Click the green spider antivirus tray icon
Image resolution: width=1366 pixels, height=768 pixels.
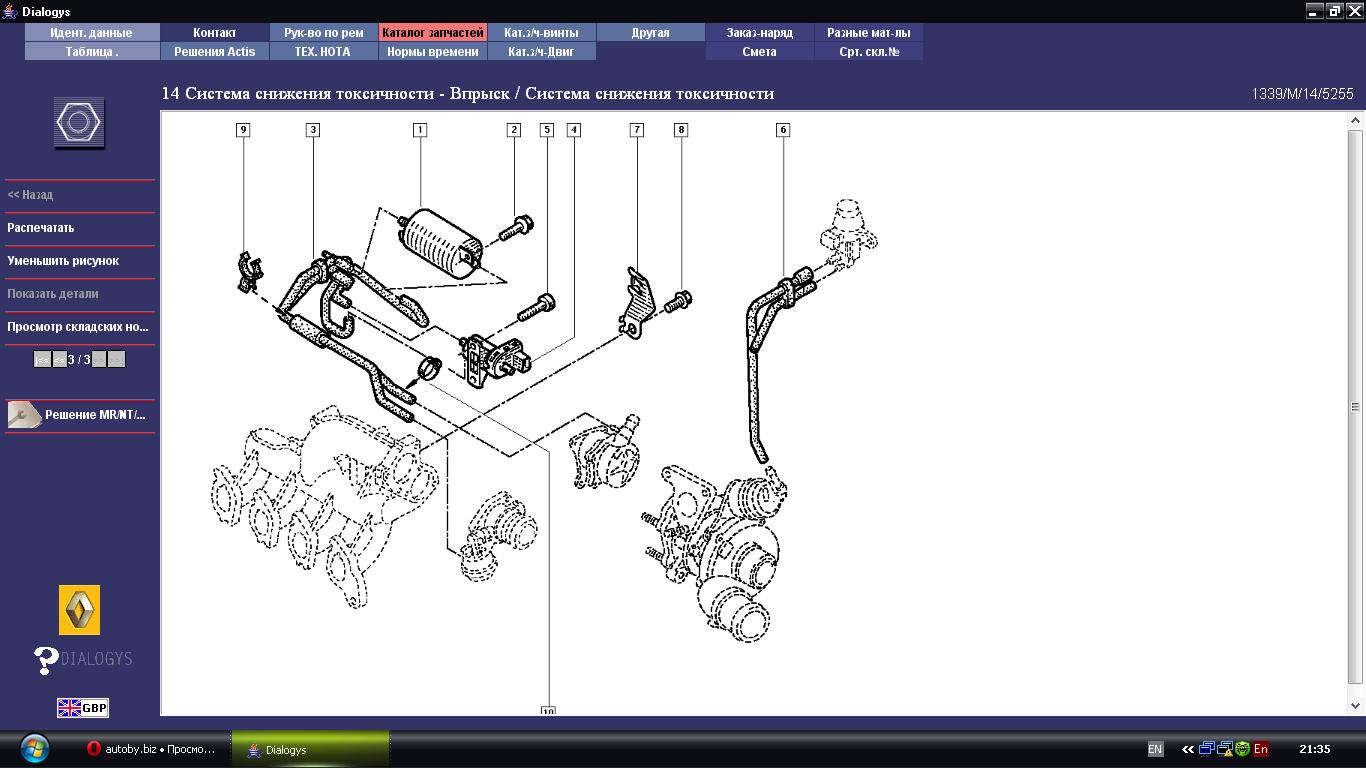click(x=1242, y=749)
